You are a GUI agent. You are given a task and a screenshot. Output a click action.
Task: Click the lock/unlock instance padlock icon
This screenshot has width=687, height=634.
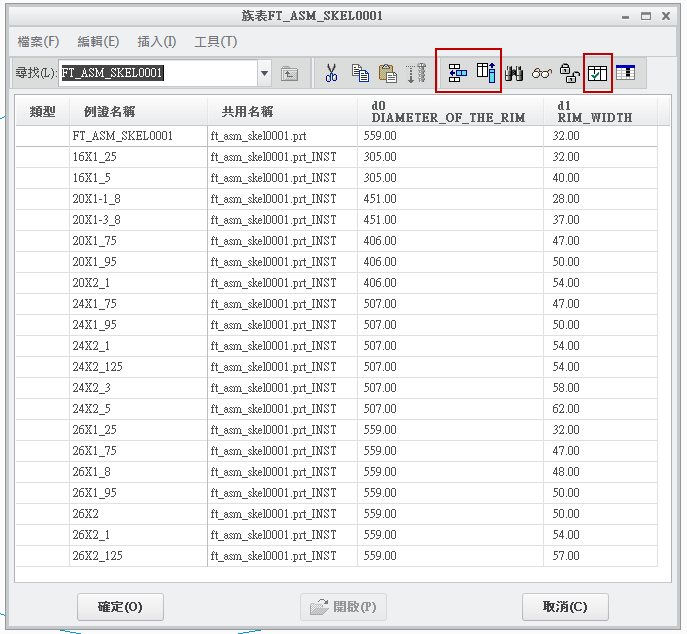tap(569, 73)
